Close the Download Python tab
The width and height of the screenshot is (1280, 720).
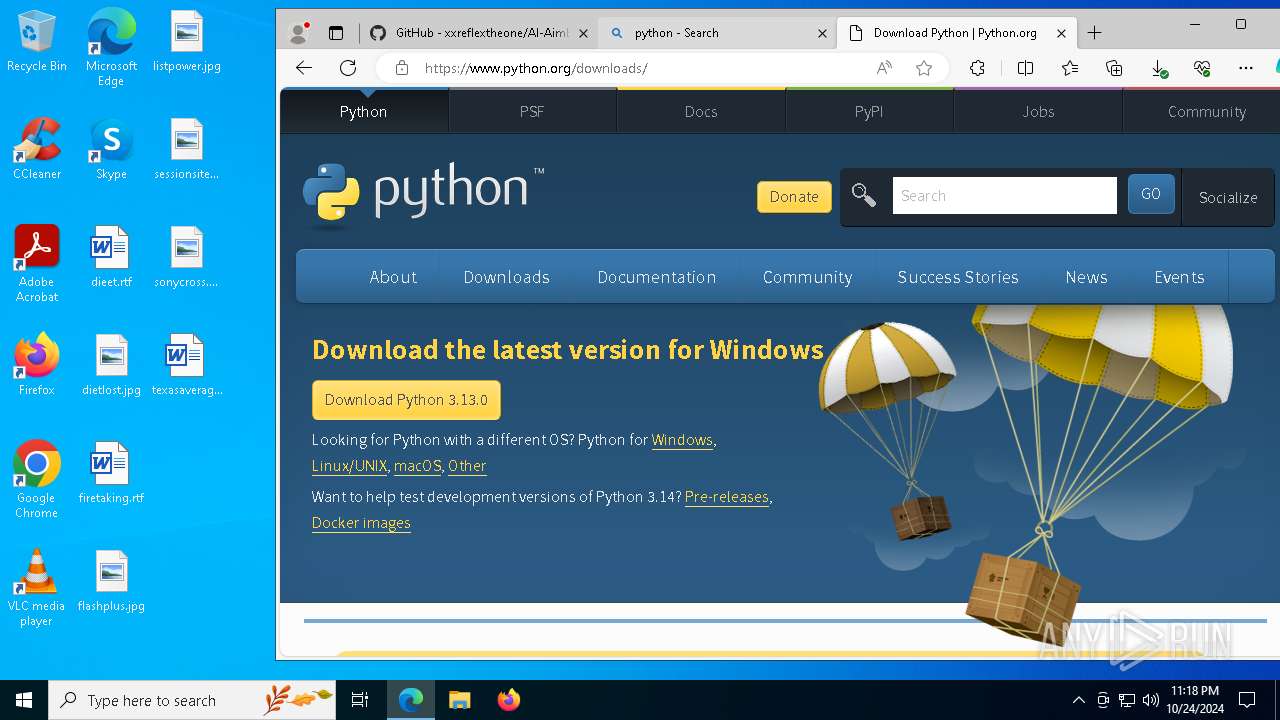click(1061, 33)
